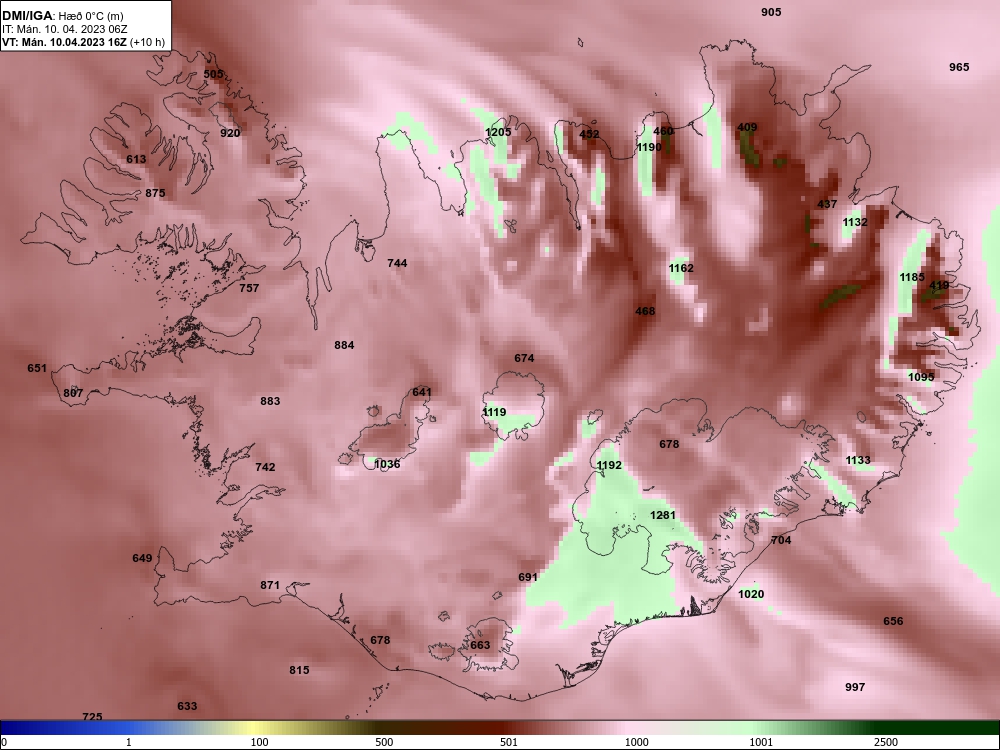
Task: Click the 641 map value
Action: point(422,392)
